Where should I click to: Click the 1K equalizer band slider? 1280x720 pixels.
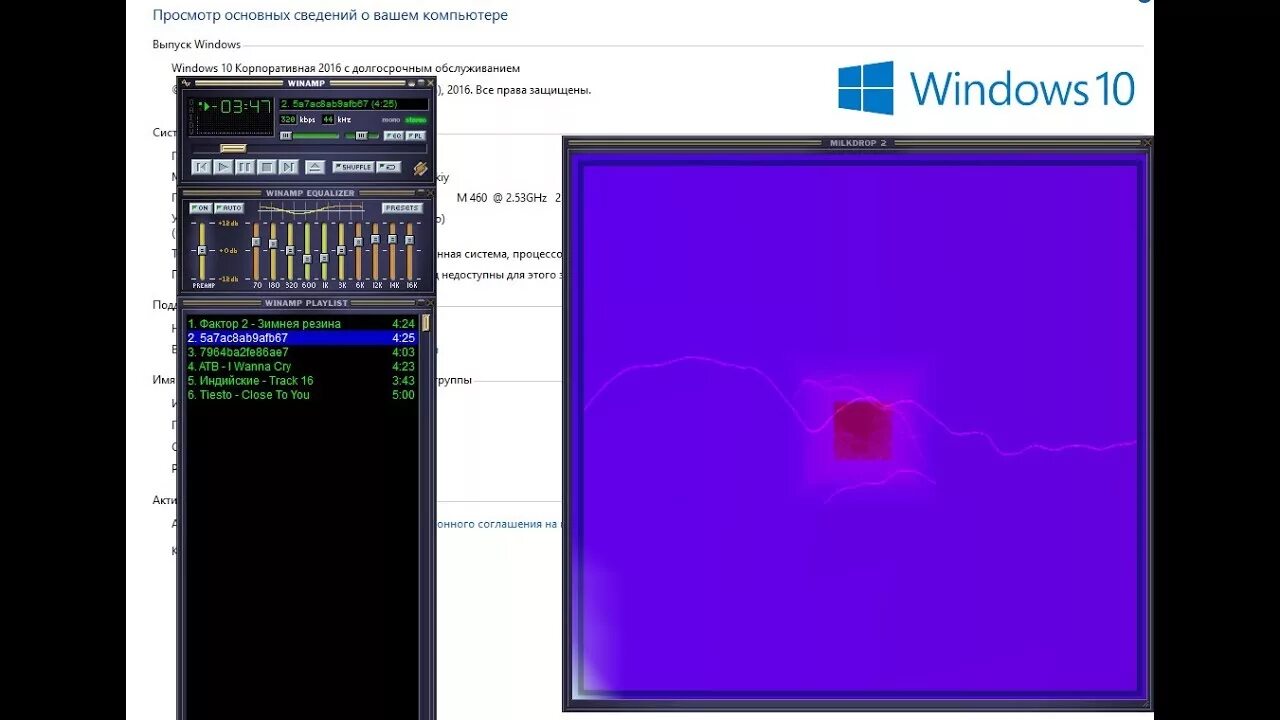(x=324, y=250)
